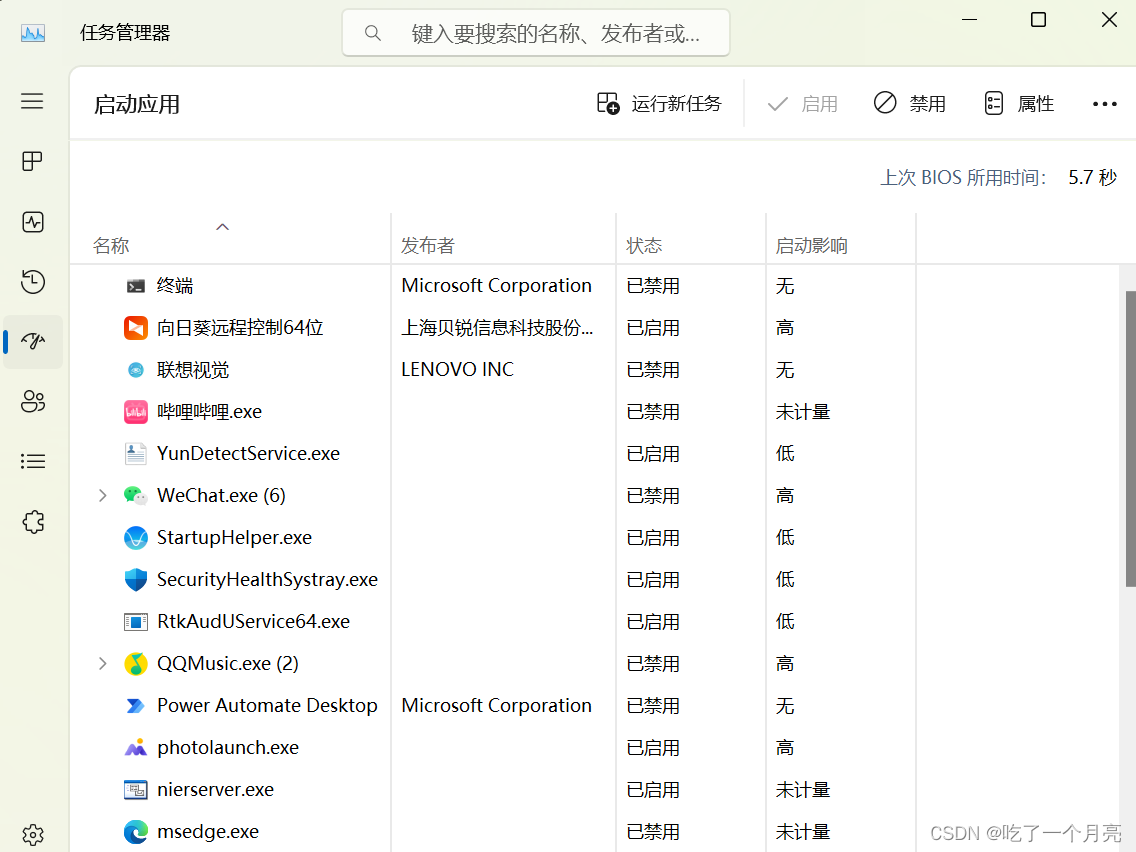Expand the WeChat.exe (6) group
1136x852 pixels.
(102, 496)
